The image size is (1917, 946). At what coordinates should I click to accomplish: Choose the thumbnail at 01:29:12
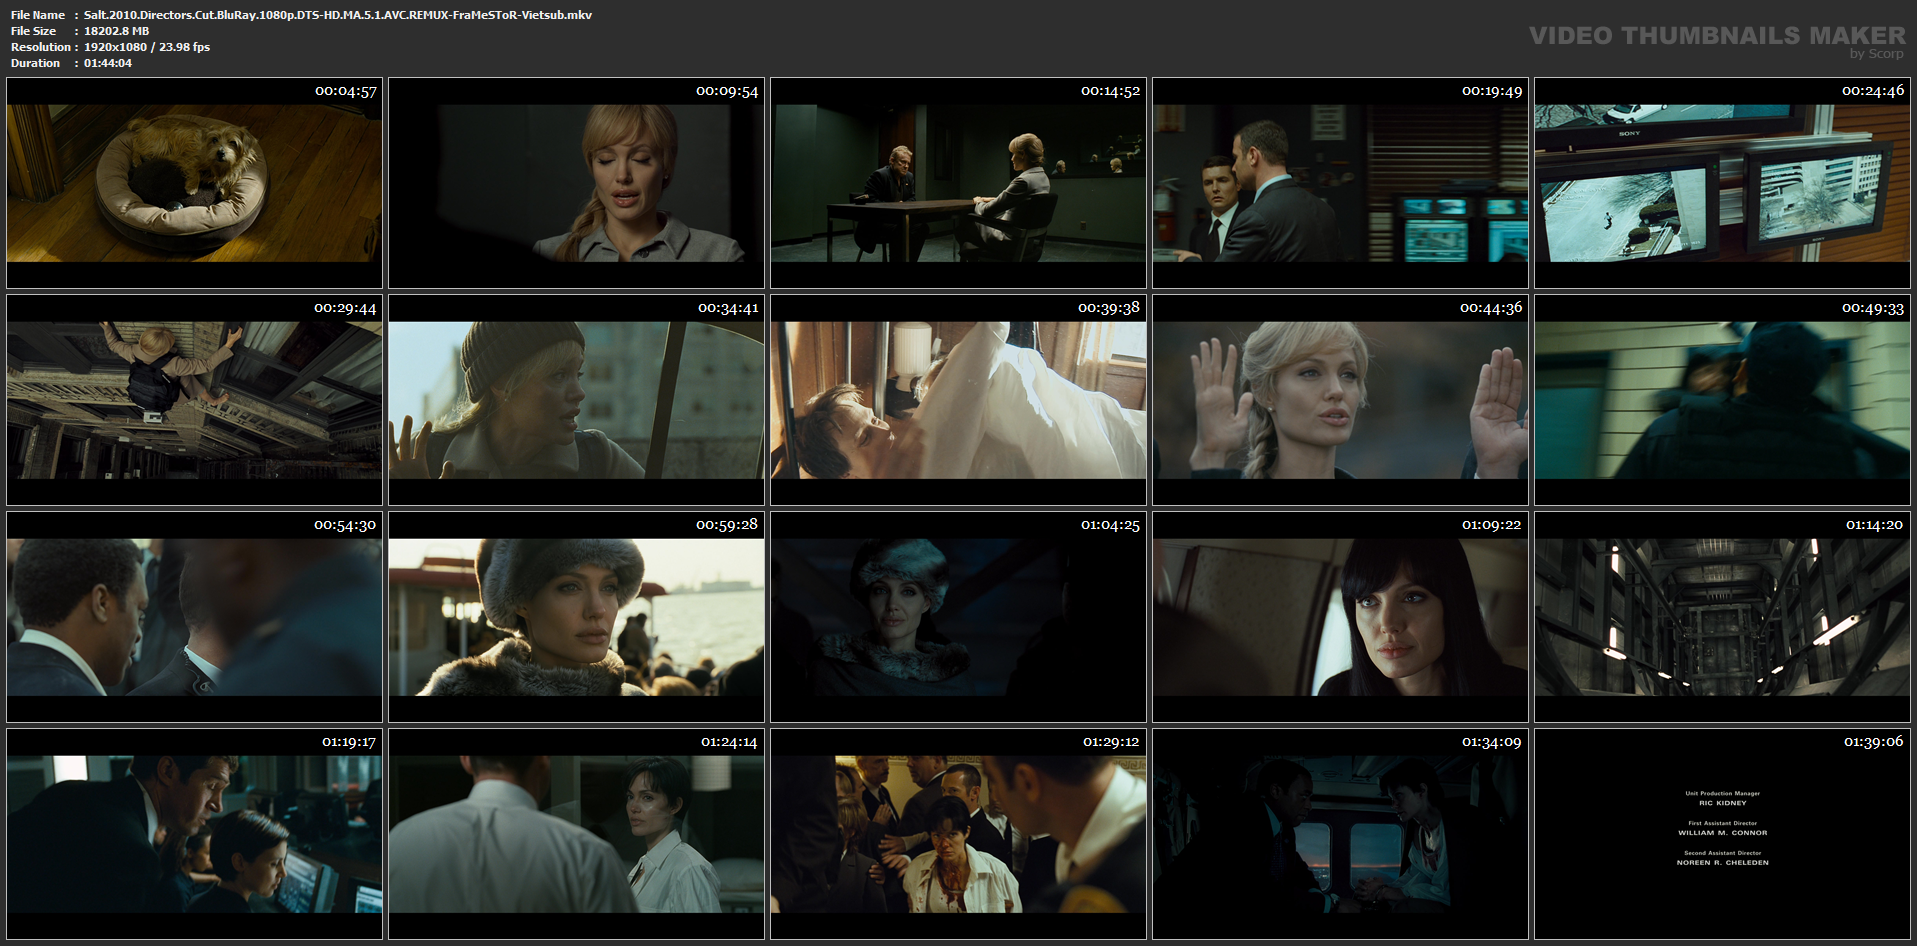coord(958,834)
